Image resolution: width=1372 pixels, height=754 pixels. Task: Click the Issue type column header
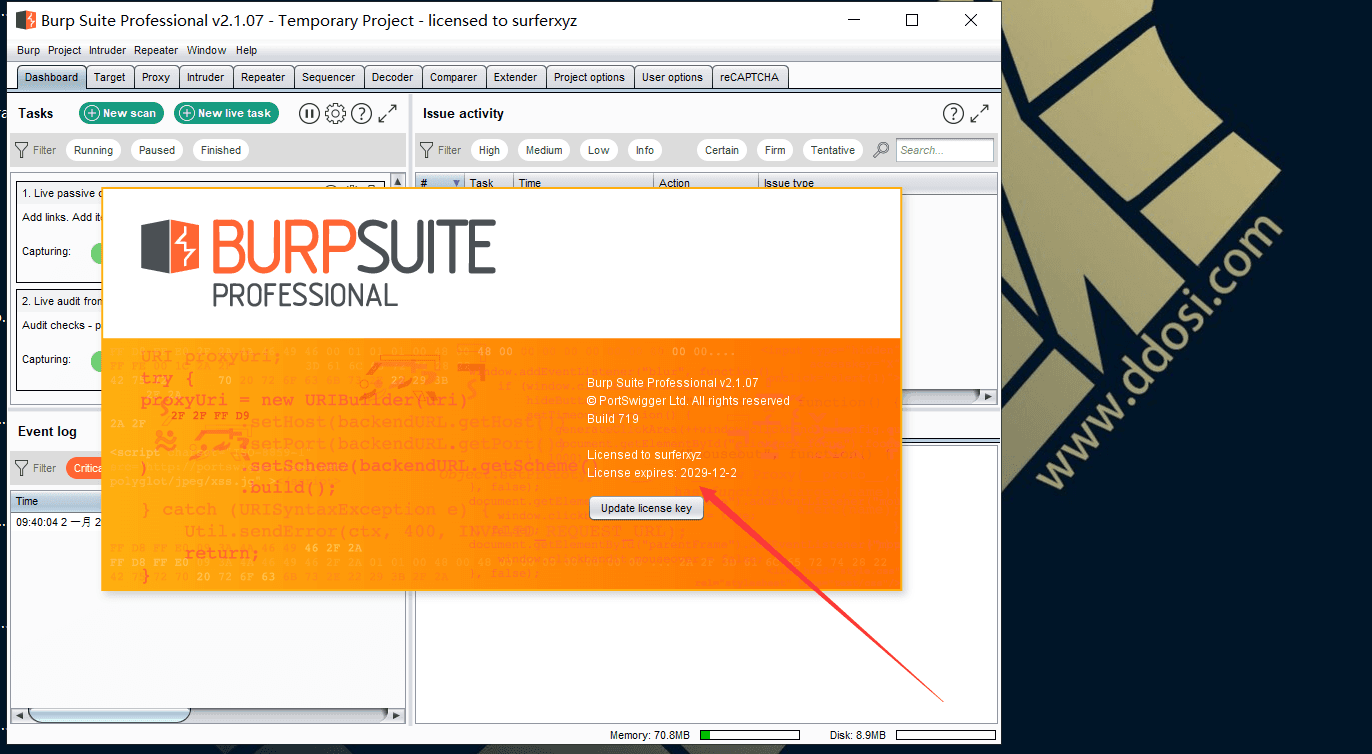pos(878,183)
